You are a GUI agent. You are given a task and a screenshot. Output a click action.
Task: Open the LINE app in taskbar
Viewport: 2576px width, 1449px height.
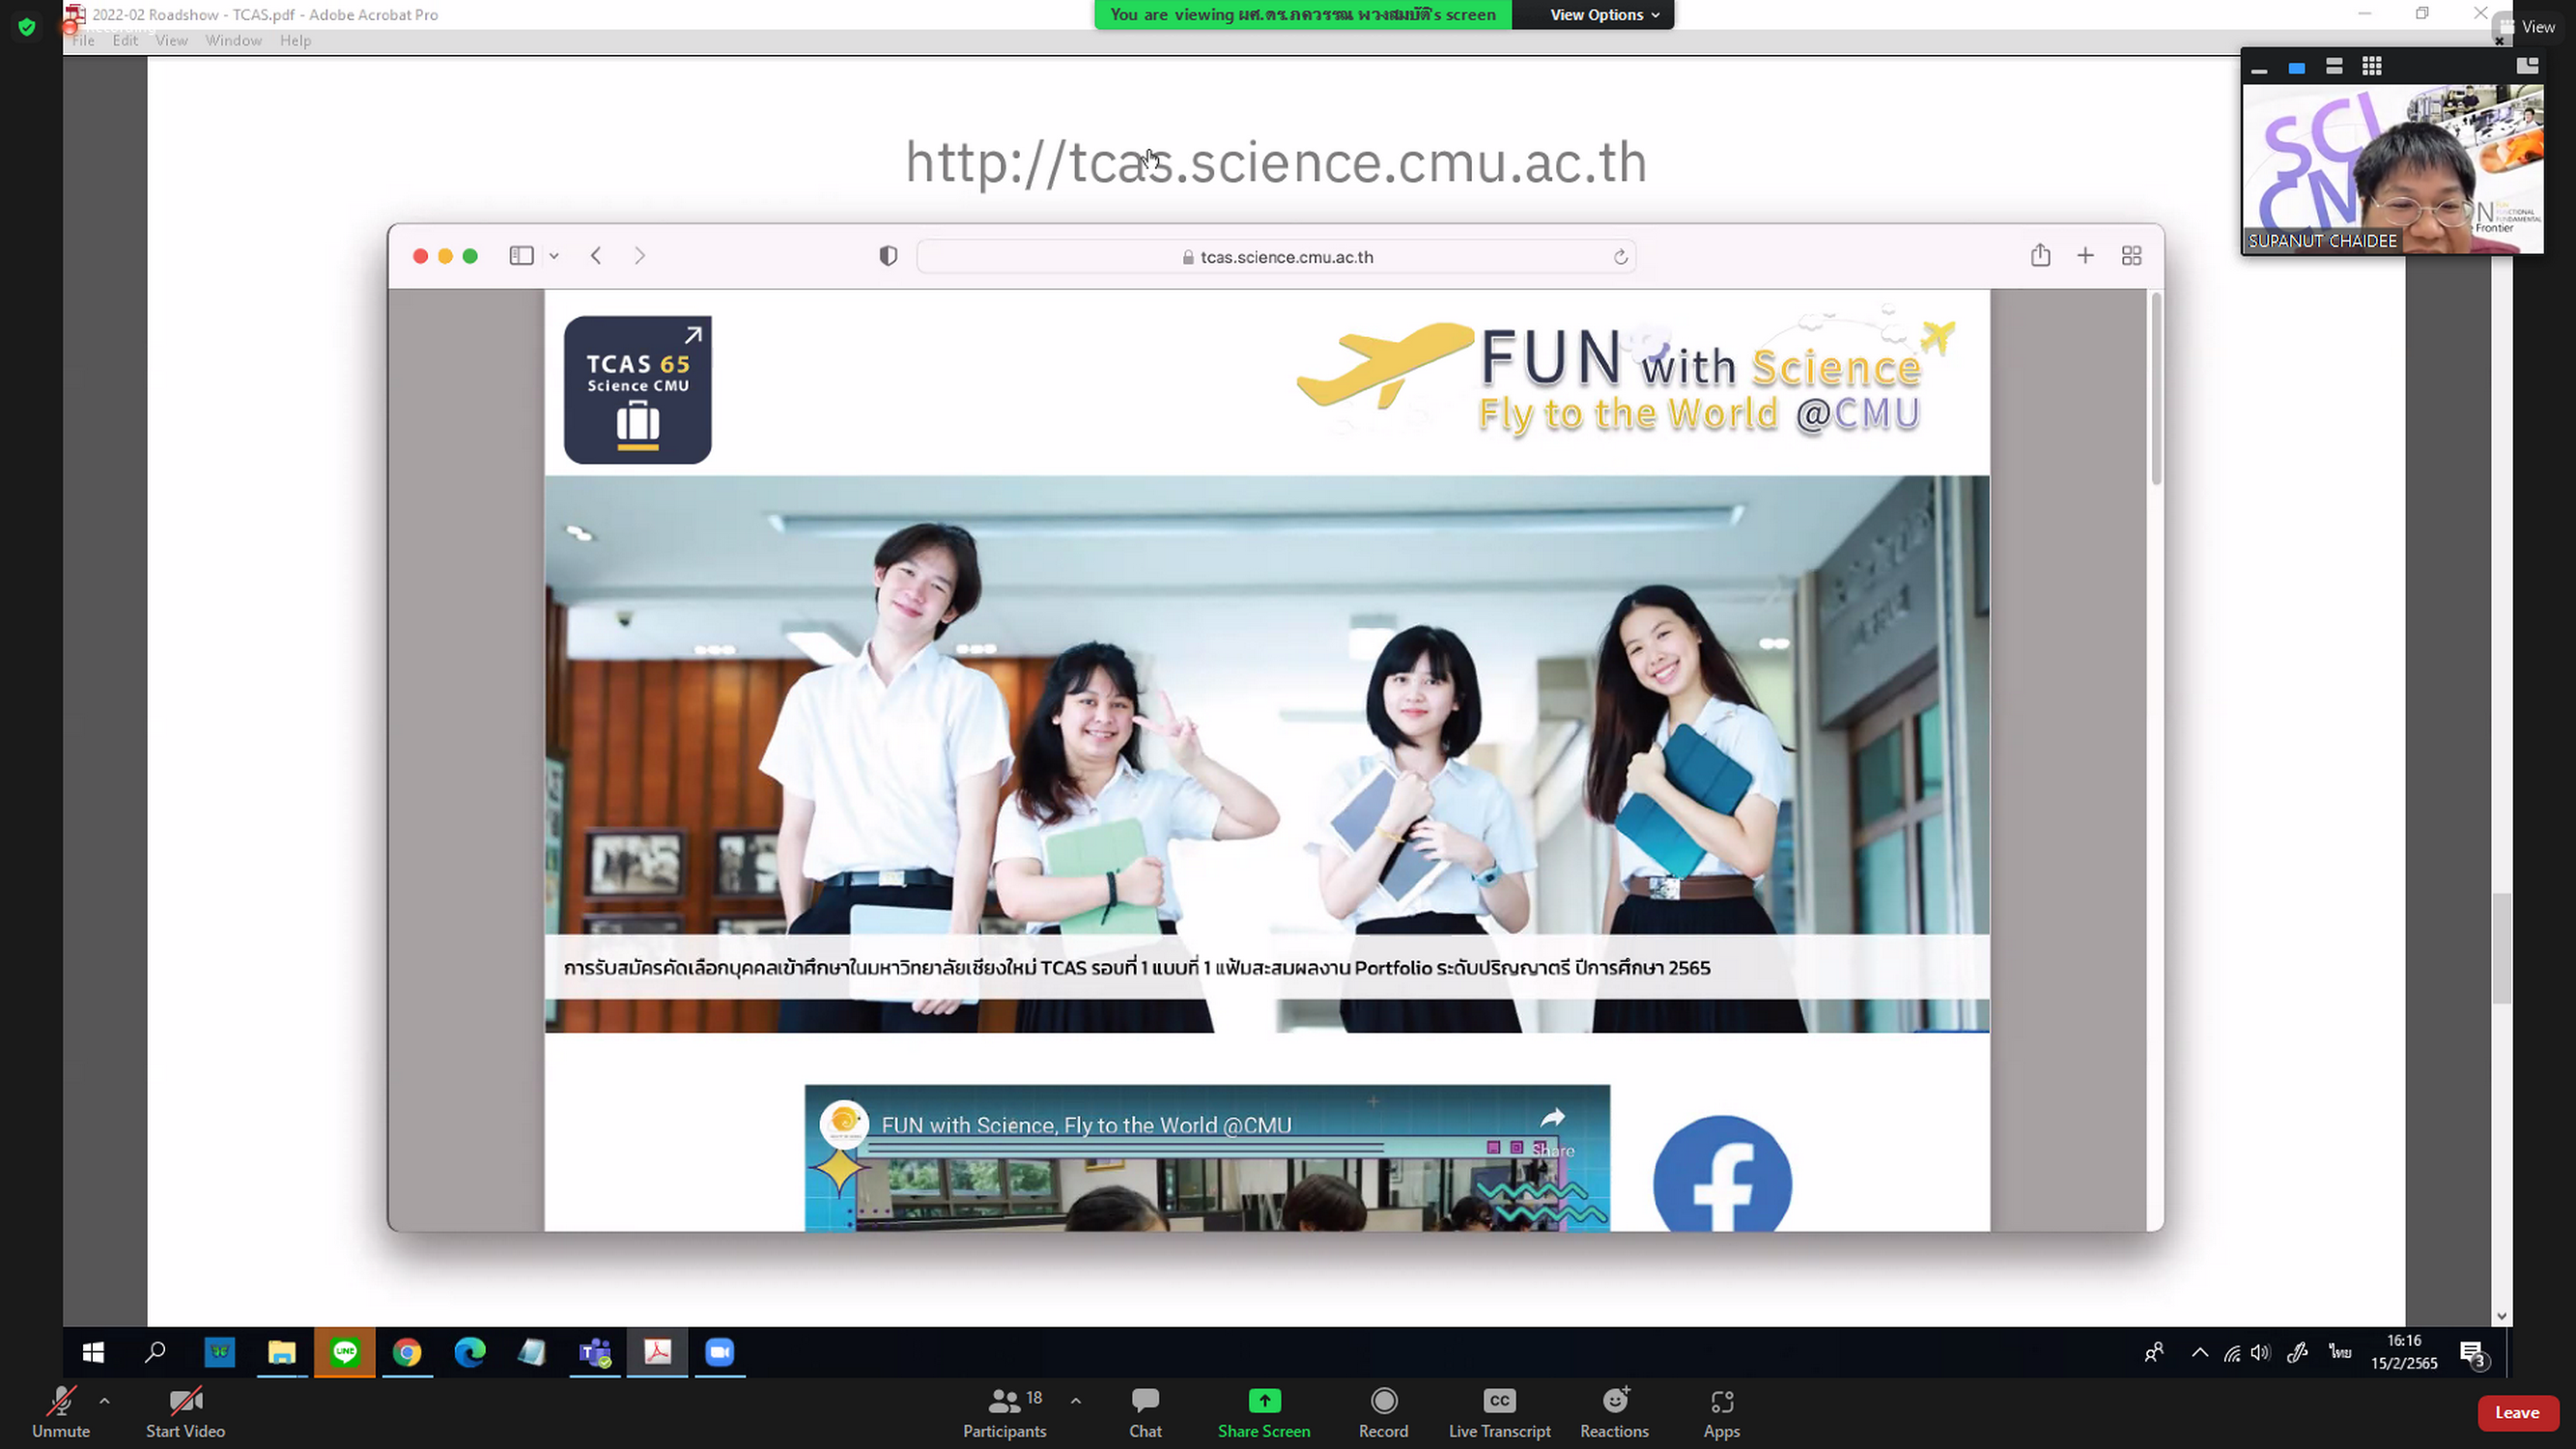coord(345,1352)
